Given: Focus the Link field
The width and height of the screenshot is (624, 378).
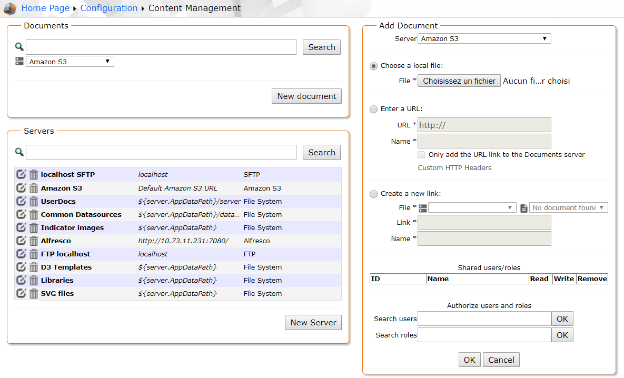Looking at the screenshot, I should 484,222.
